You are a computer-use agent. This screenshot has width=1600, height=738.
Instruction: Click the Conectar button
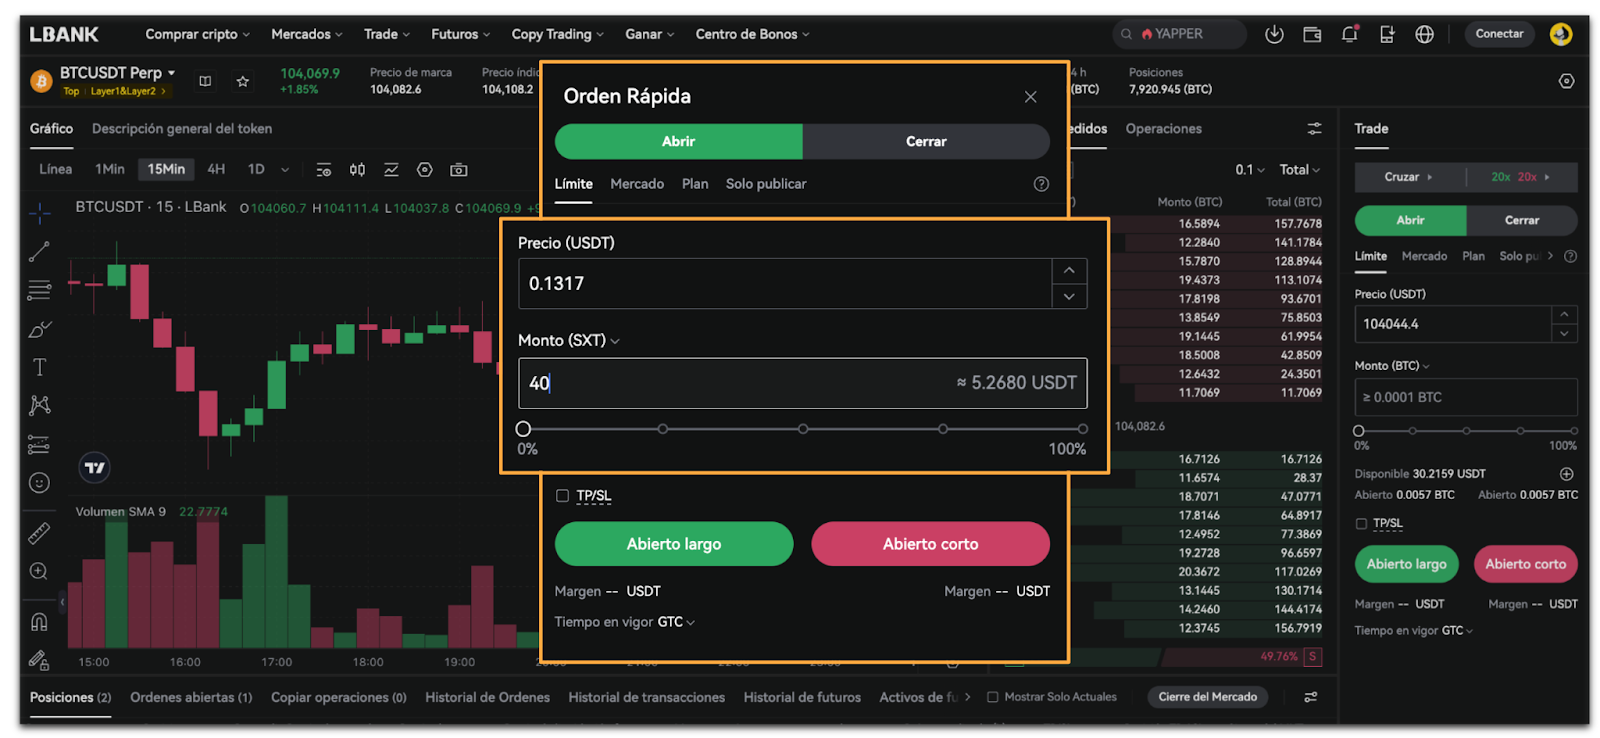point(1499,34)
